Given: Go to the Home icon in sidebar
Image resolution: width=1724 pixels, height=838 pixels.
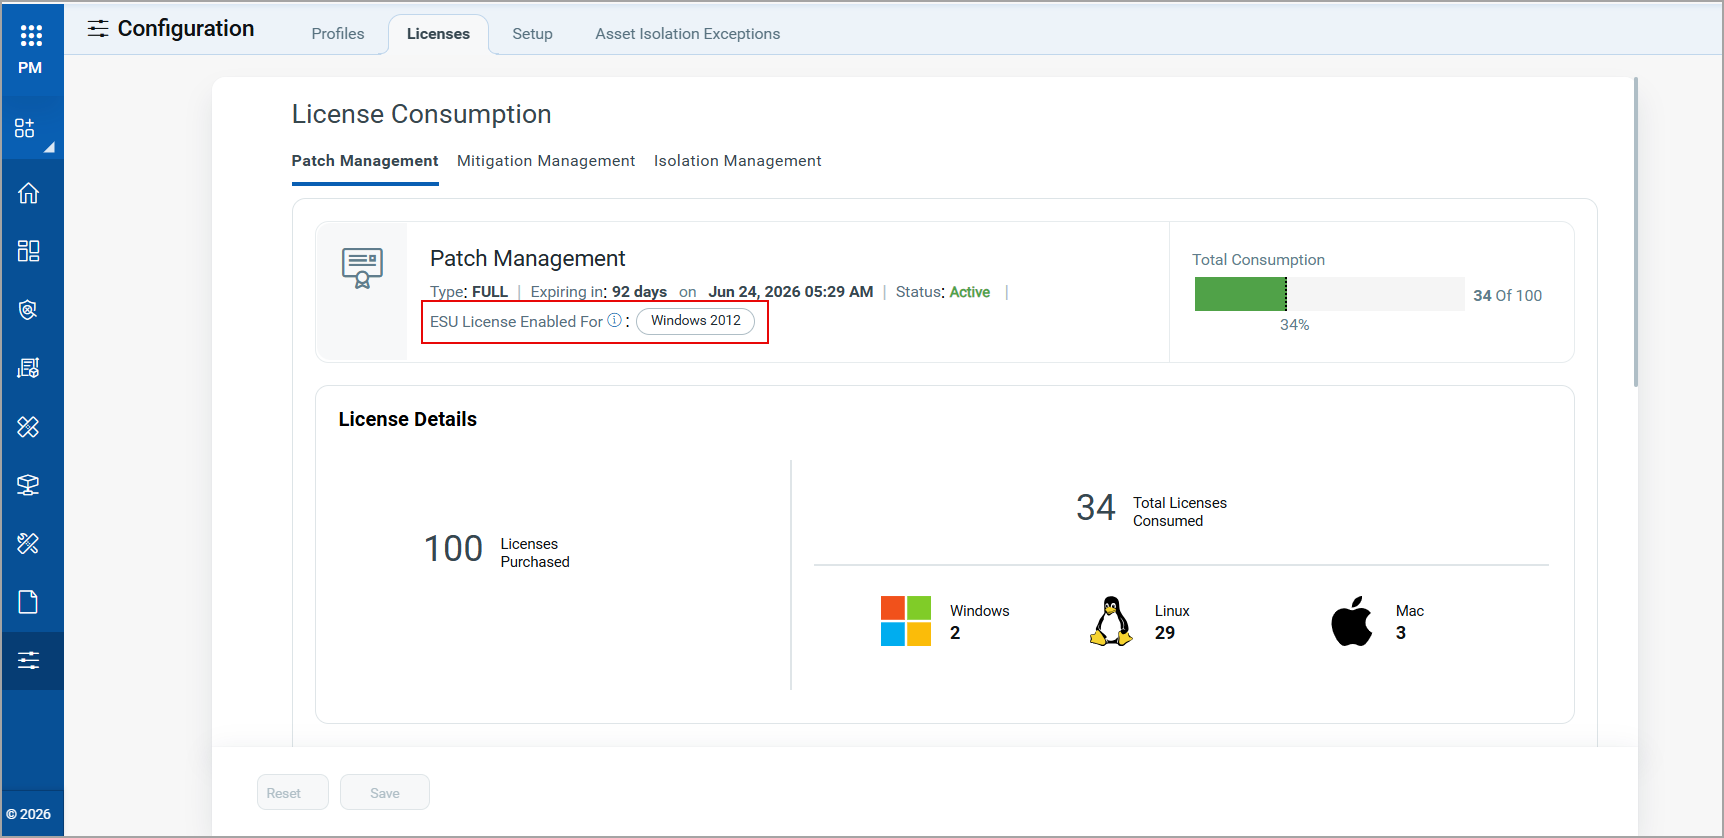Looking at the screenshot, I should (x=28, y=193).
